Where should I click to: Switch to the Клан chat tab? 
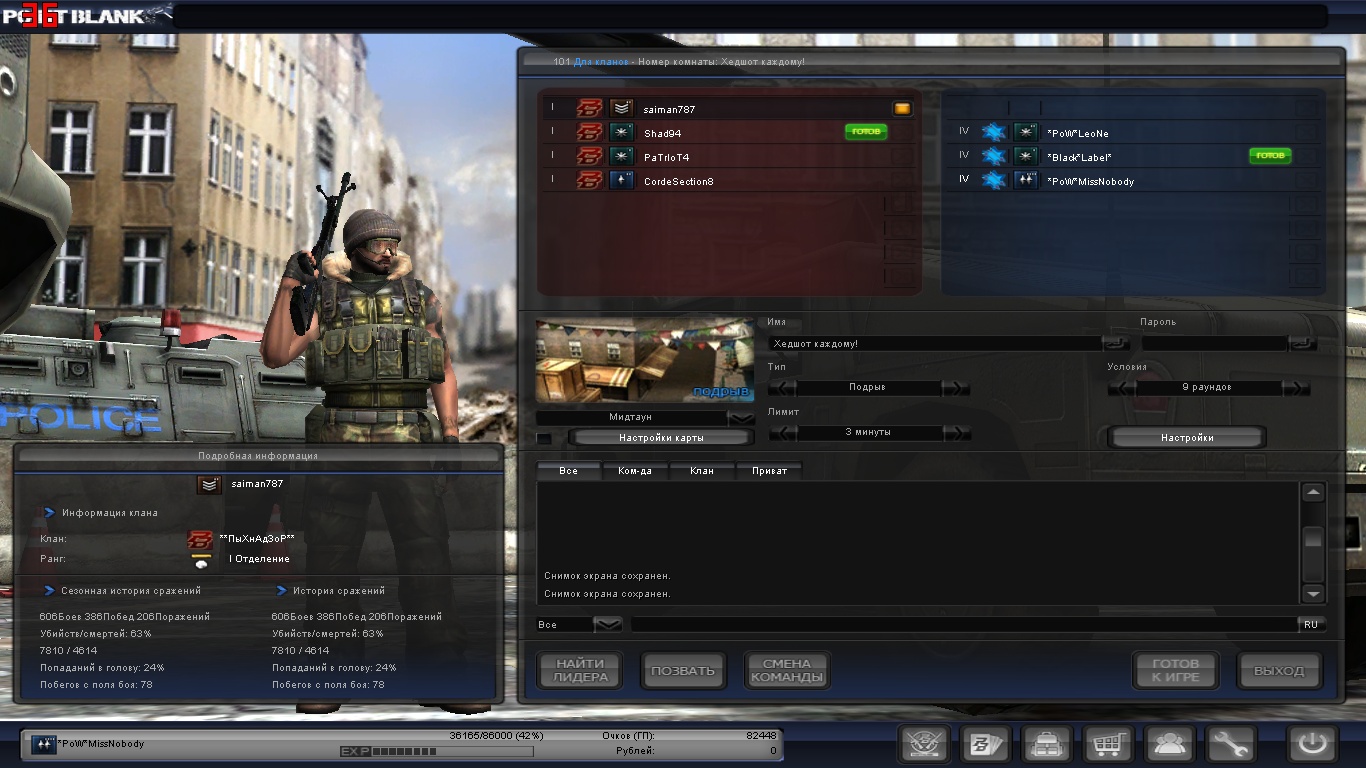[702, 471]
